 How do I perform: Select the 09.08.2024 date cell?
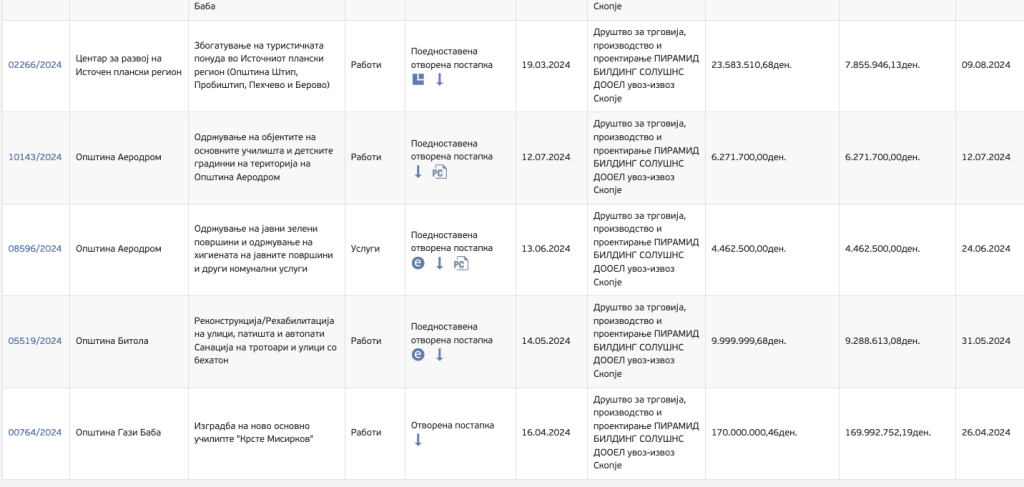pos(982,65)
